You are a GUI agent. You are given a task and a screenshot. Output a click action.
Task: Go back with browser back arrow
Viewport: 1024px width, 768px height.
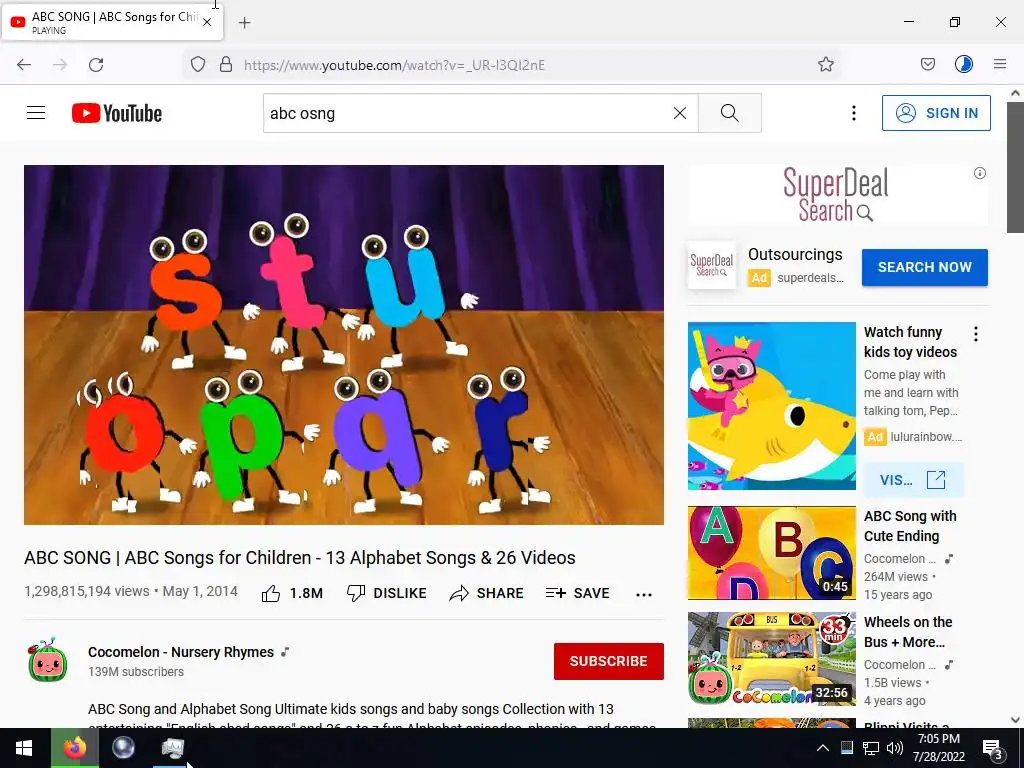pos(24,64)
